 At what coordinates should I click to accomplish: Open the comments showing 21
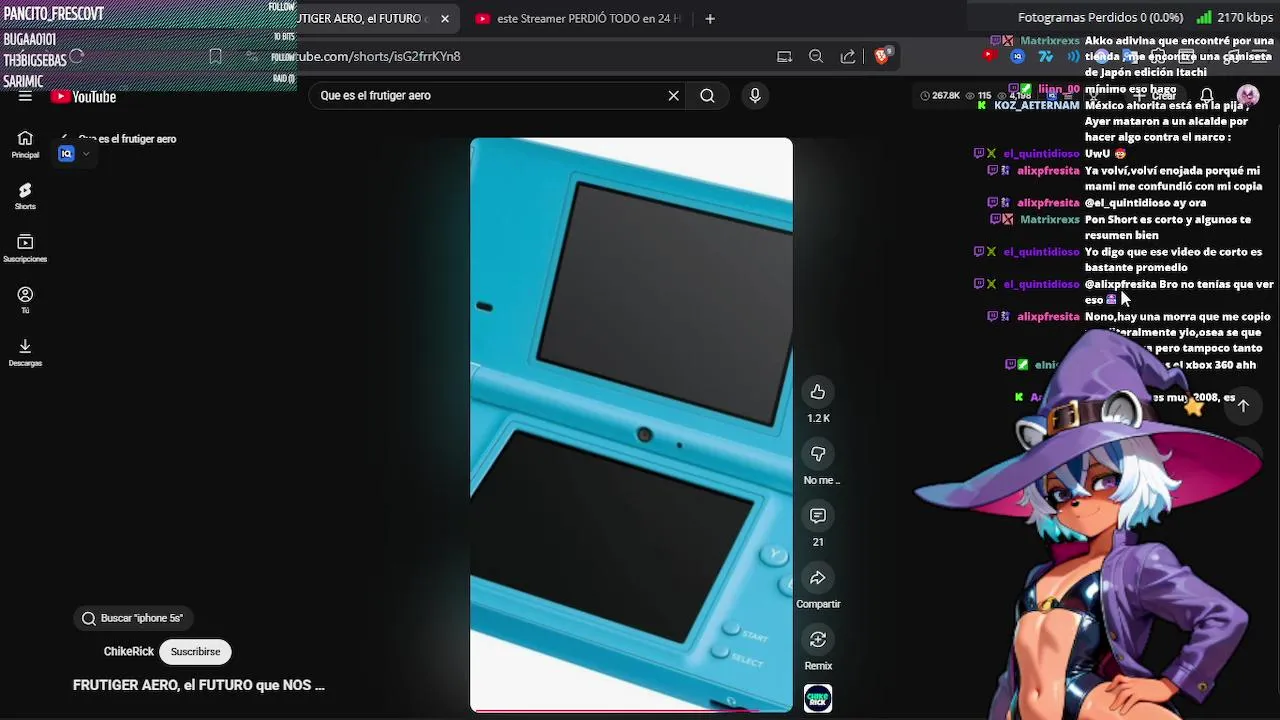(x=818, y=516)
